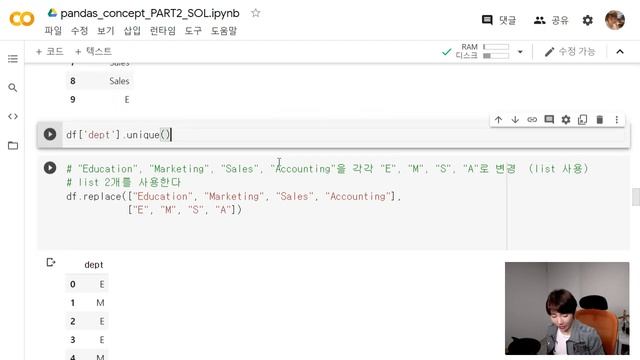Star the pandas_concept_PART2_SOL.ipynb notebook
The width and height of the screenshot is (640, 360).
tap(256, 13)
